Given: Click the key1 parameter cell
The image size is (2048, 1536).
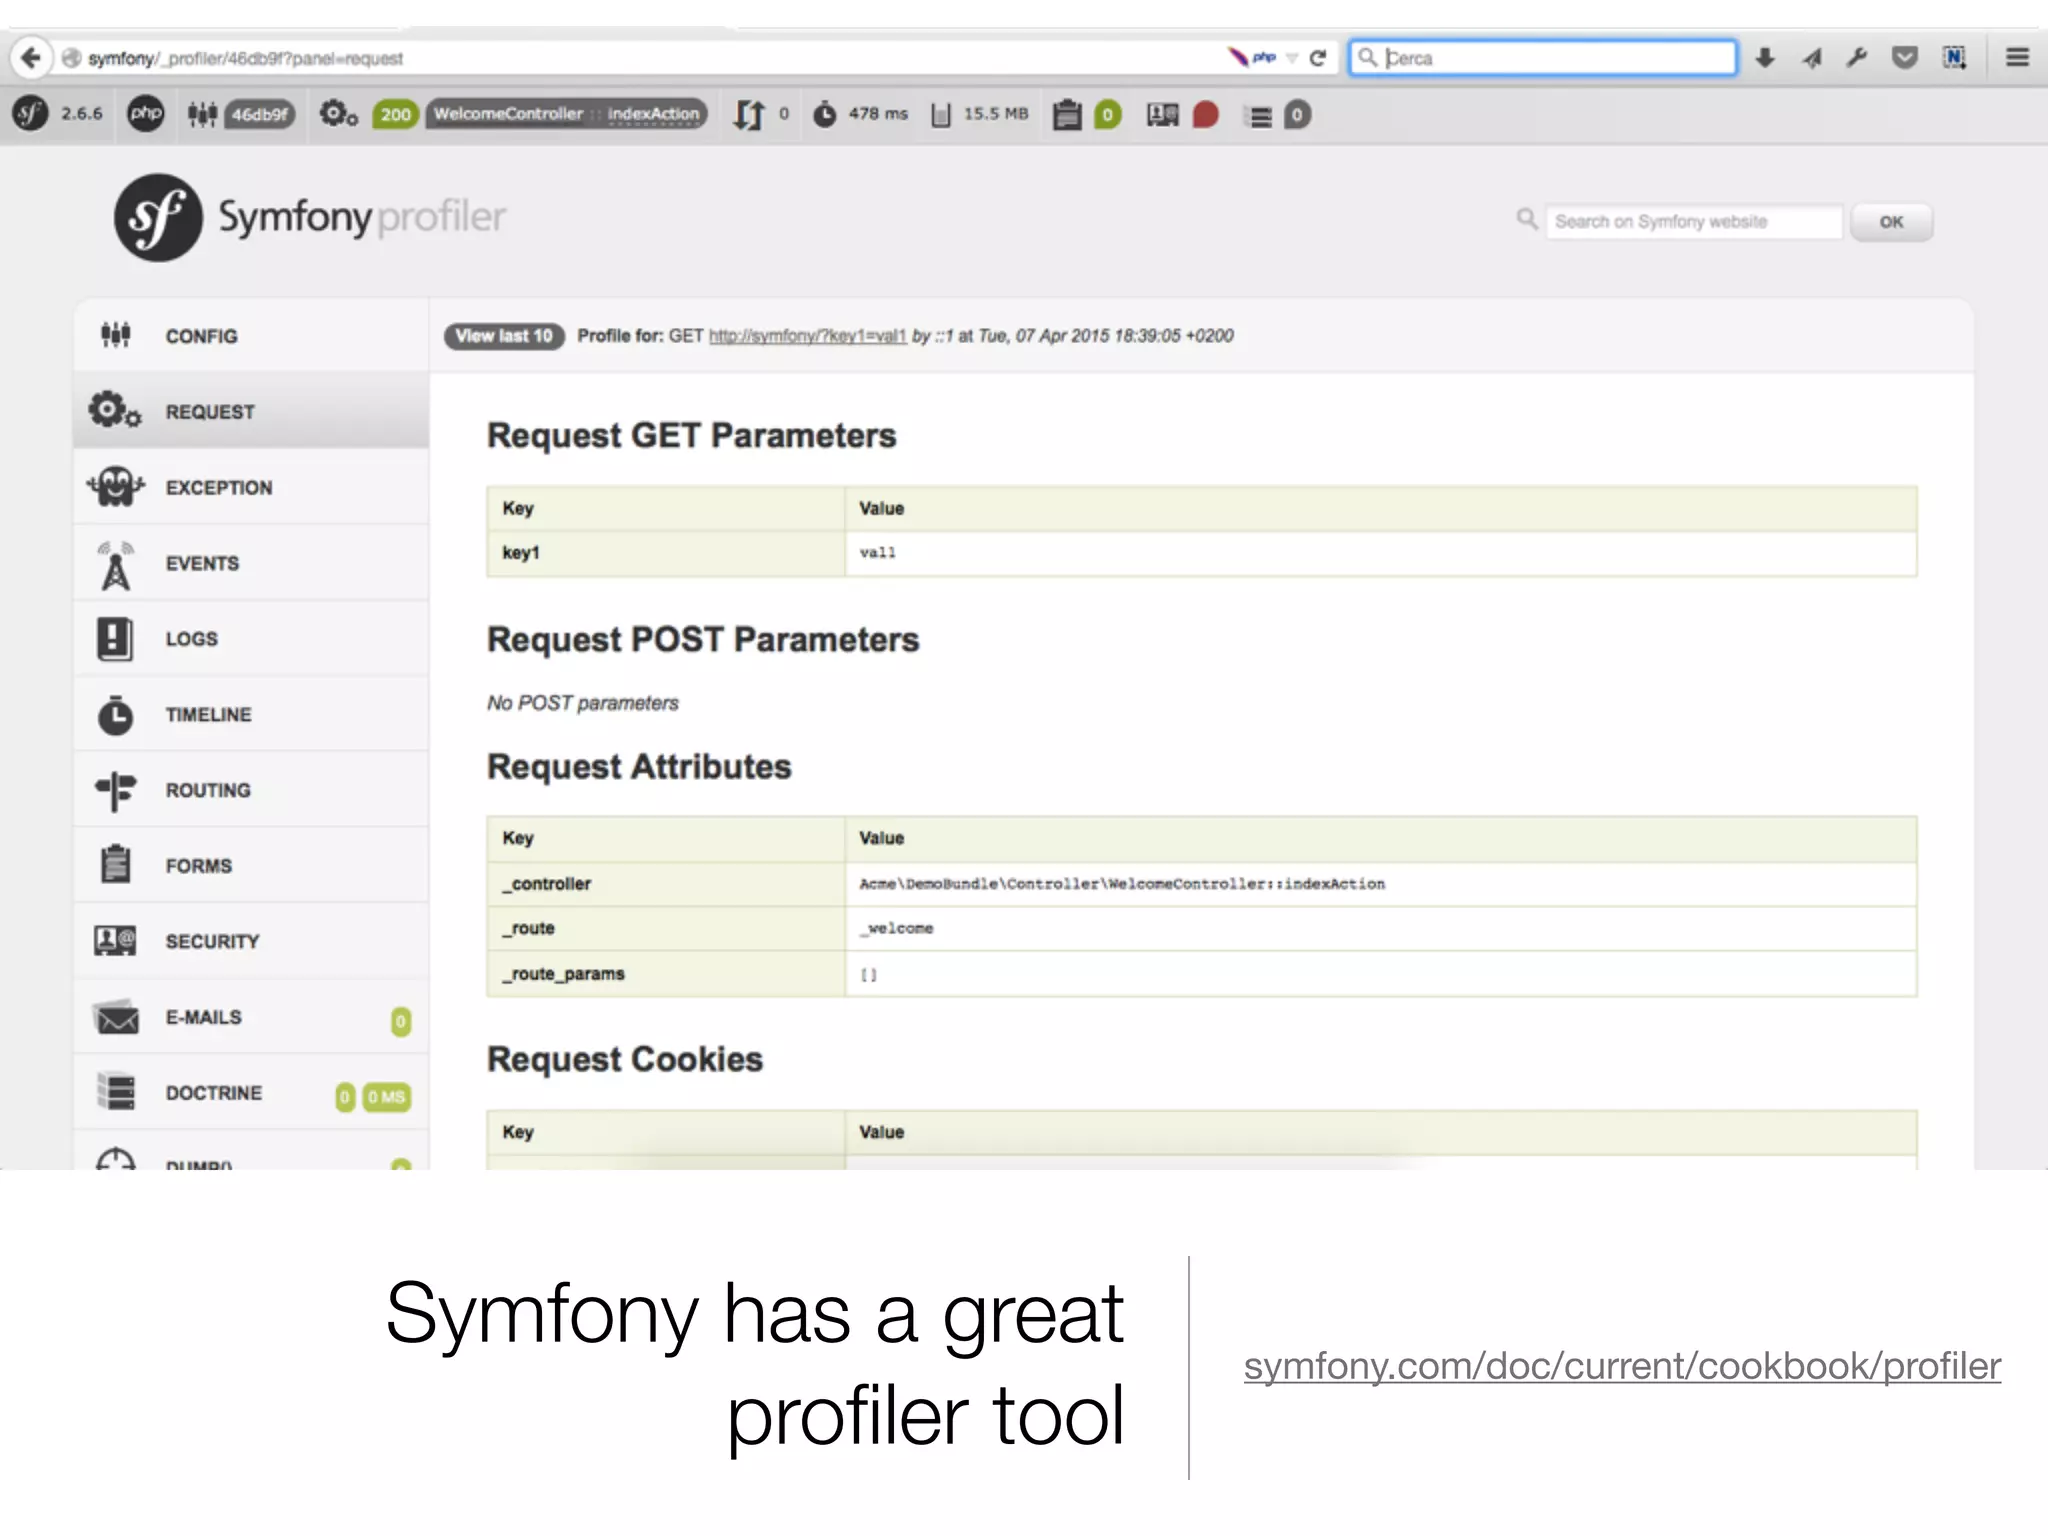Looking at the screenshot, I should (x=666, y=553).
